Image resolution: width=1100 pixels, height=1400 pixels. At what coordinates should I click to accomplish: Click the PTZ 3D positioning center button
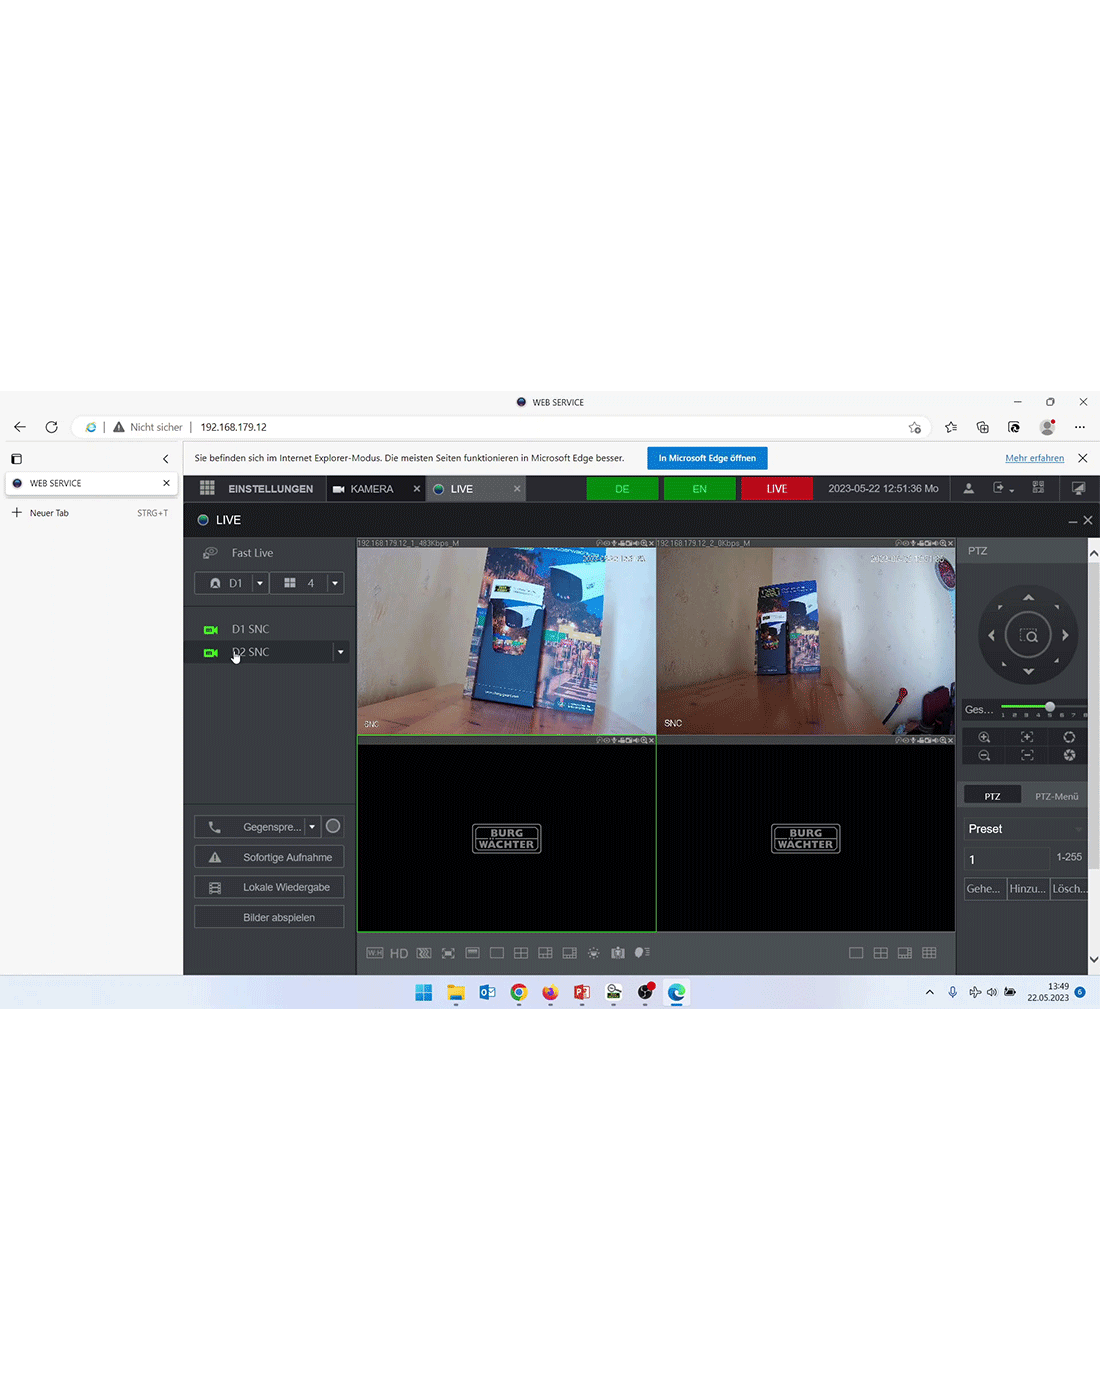pyautogui.click(x=1028, y=636)
